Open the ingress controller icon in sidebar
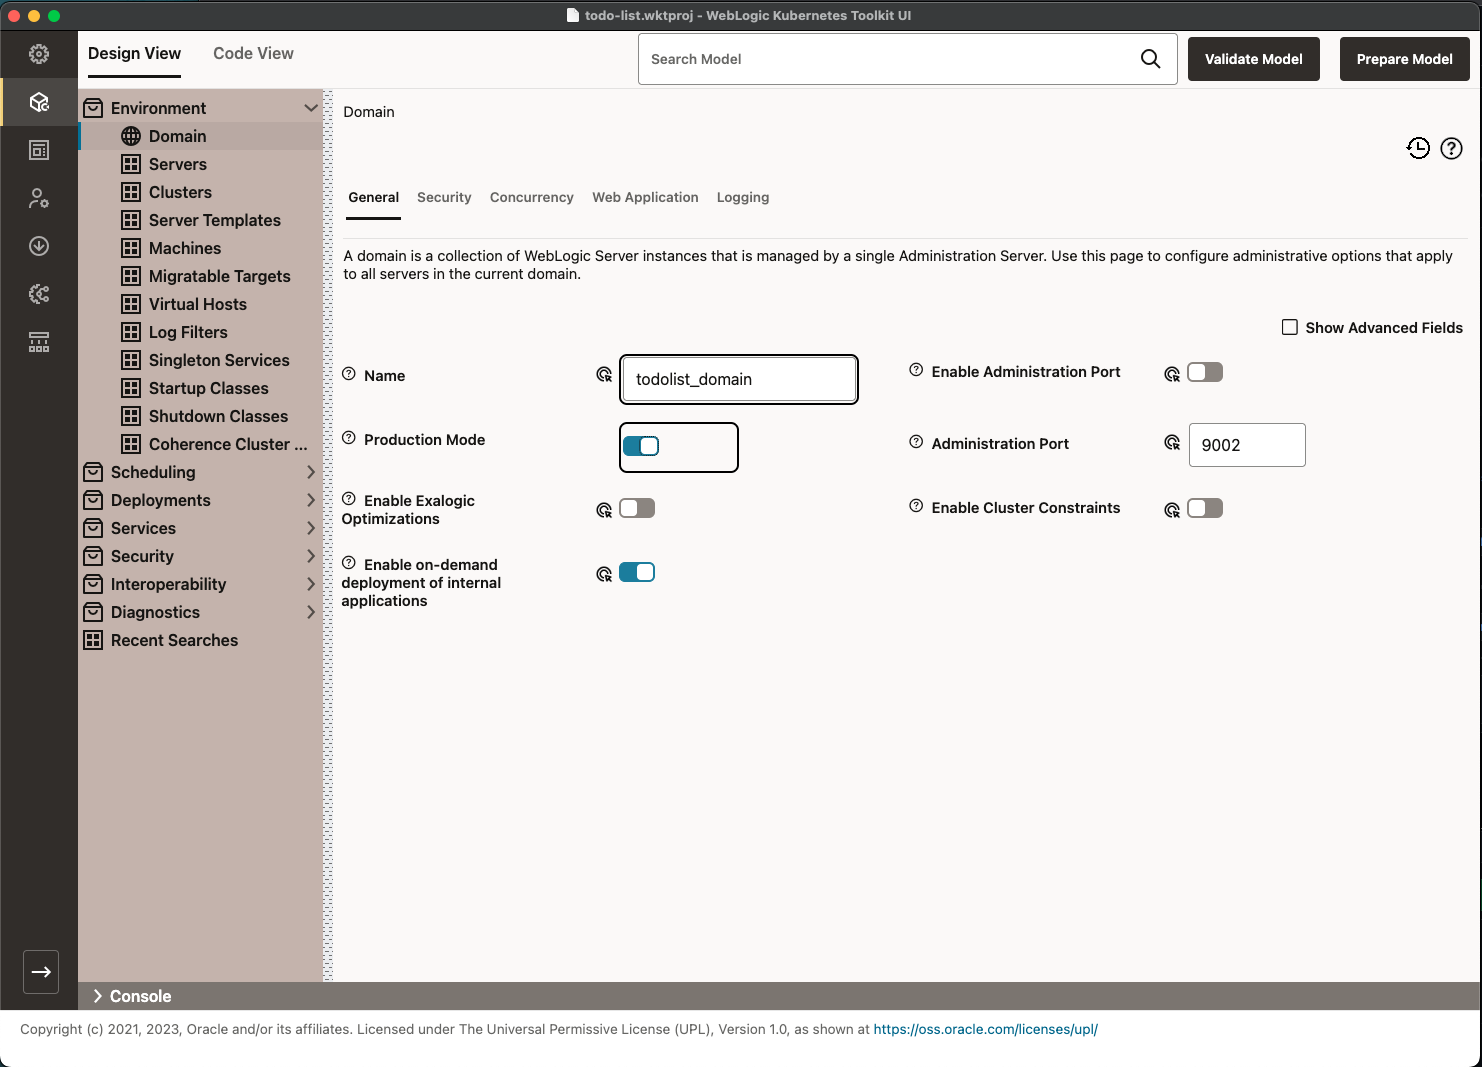 pos(39,342)
